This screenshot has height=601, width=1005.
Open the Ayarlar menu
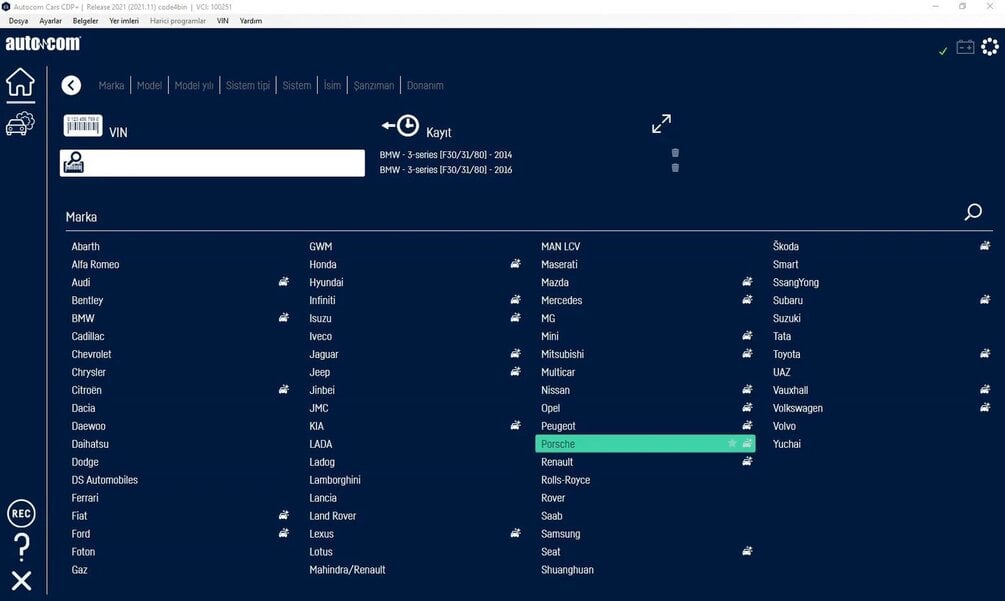coord(51,21)
